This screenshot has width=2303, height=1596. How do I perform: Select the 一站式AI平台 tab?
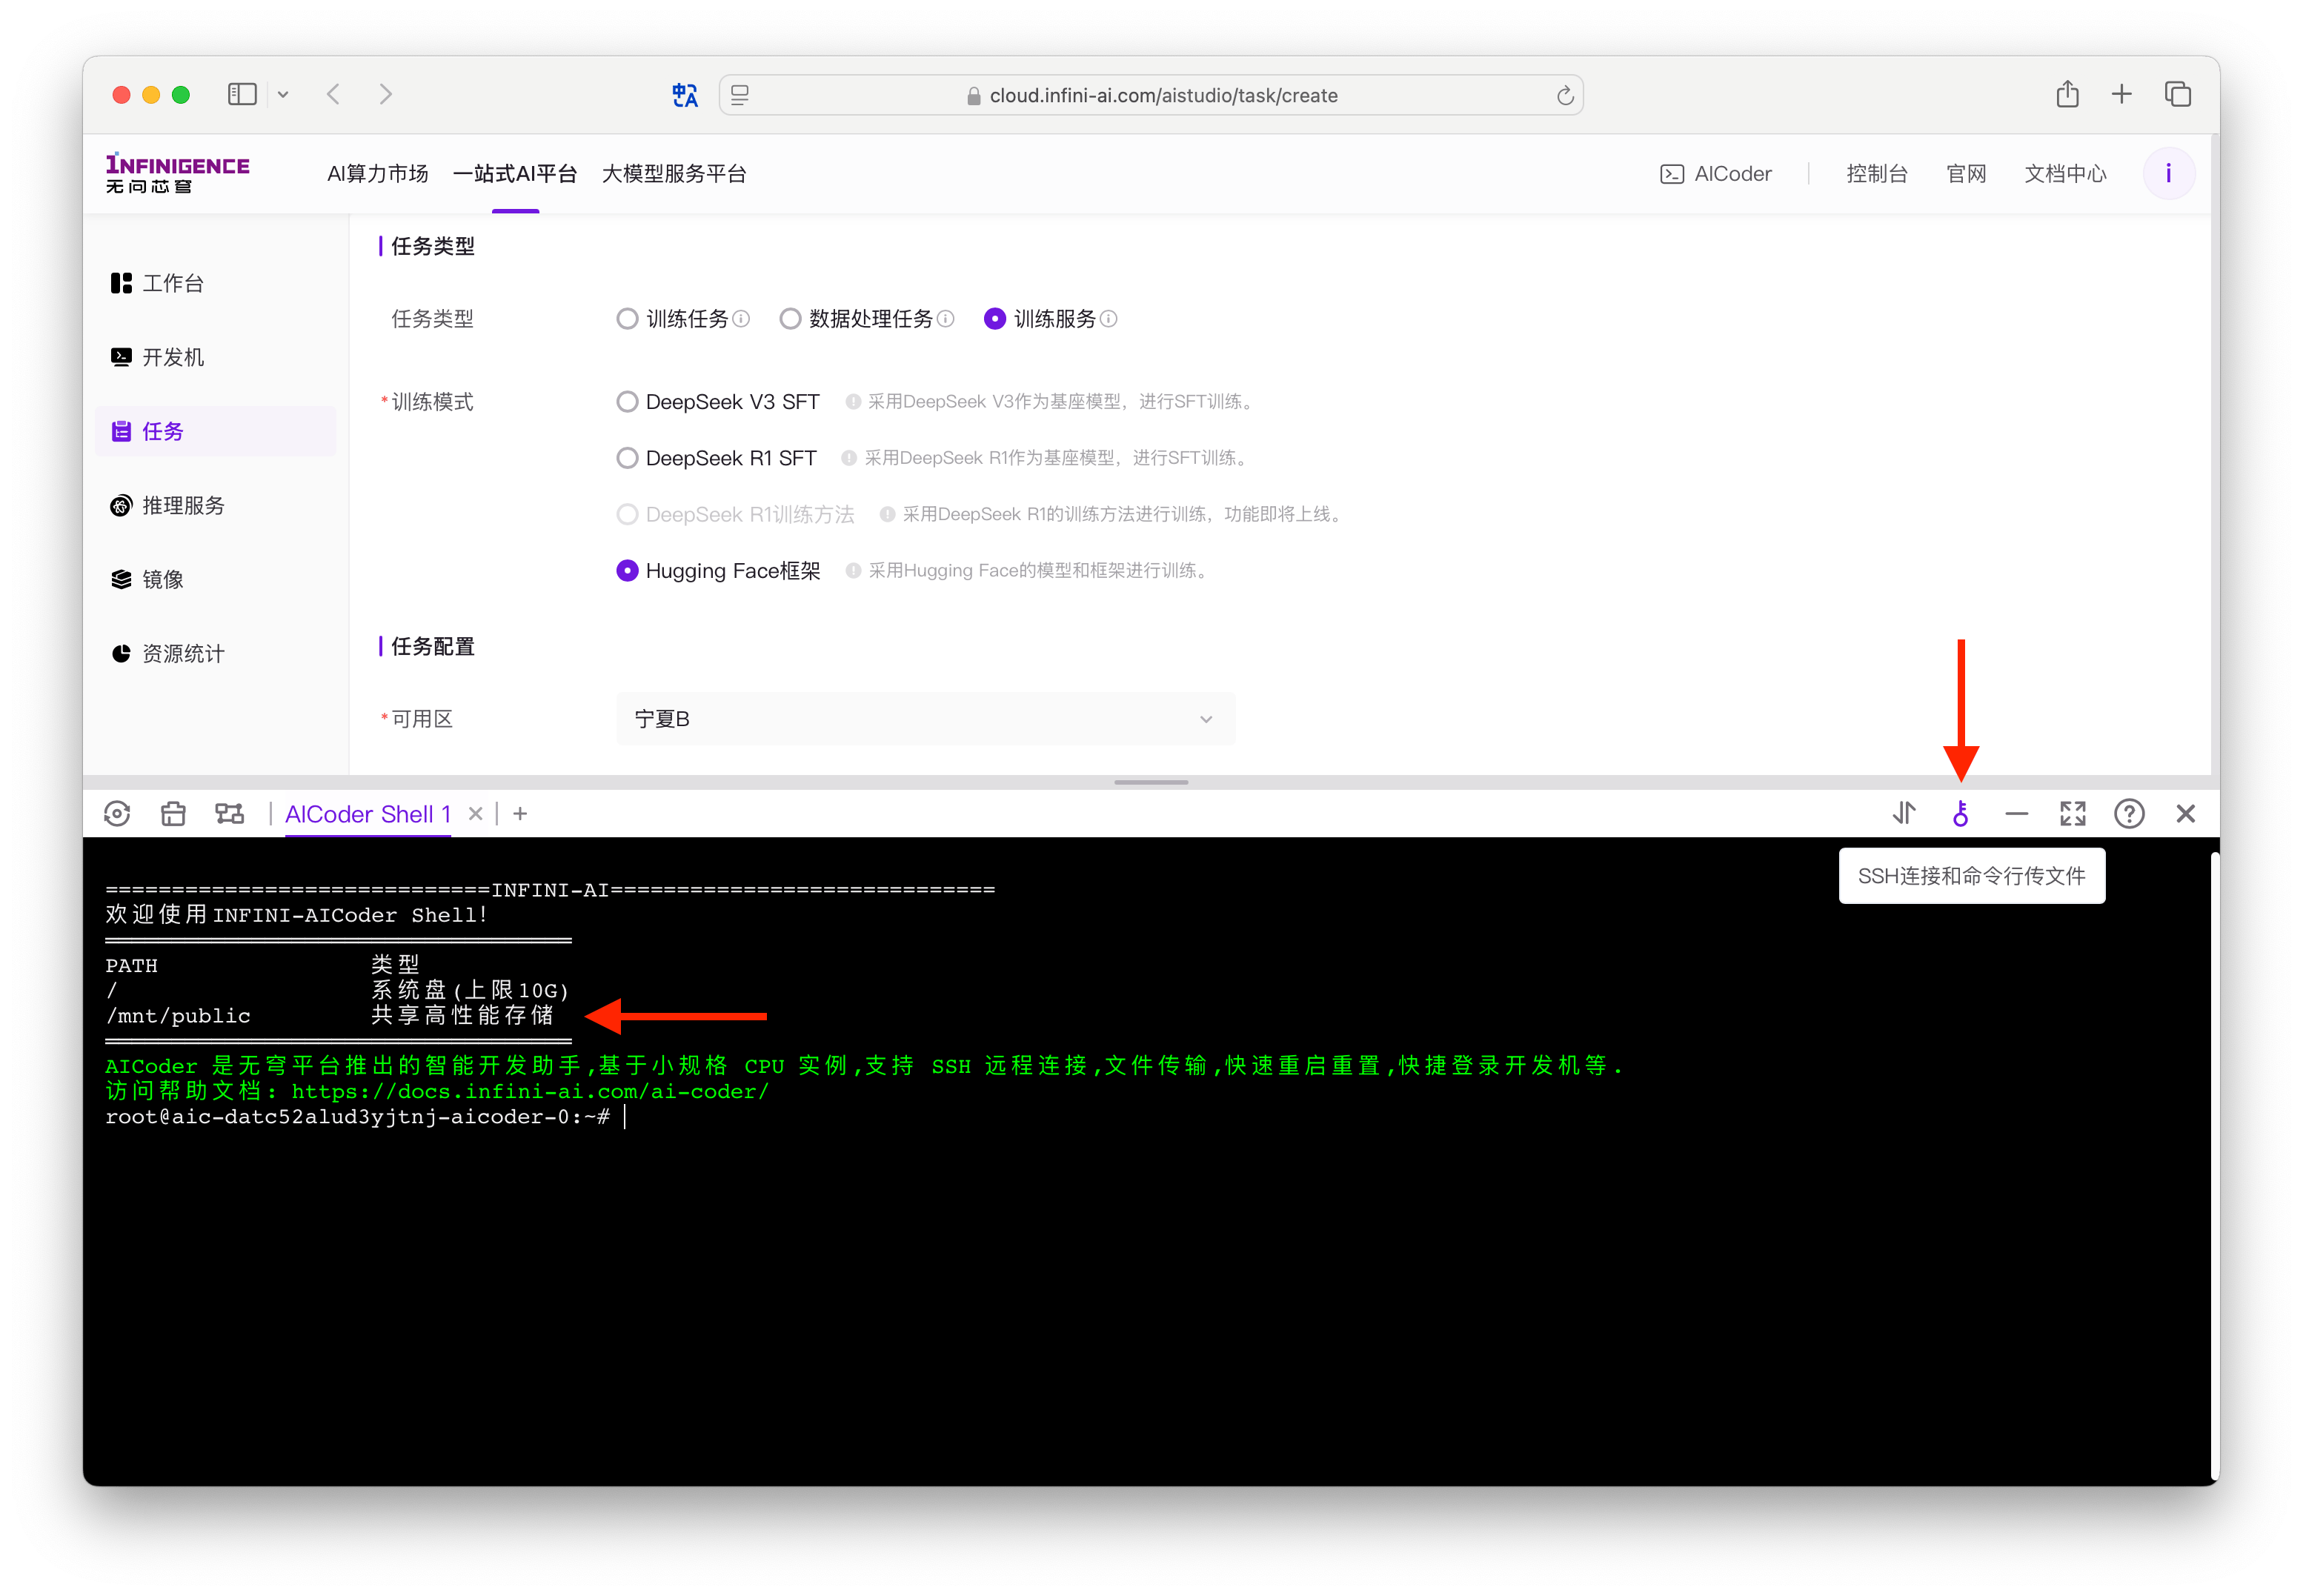(x=515, y=174)
